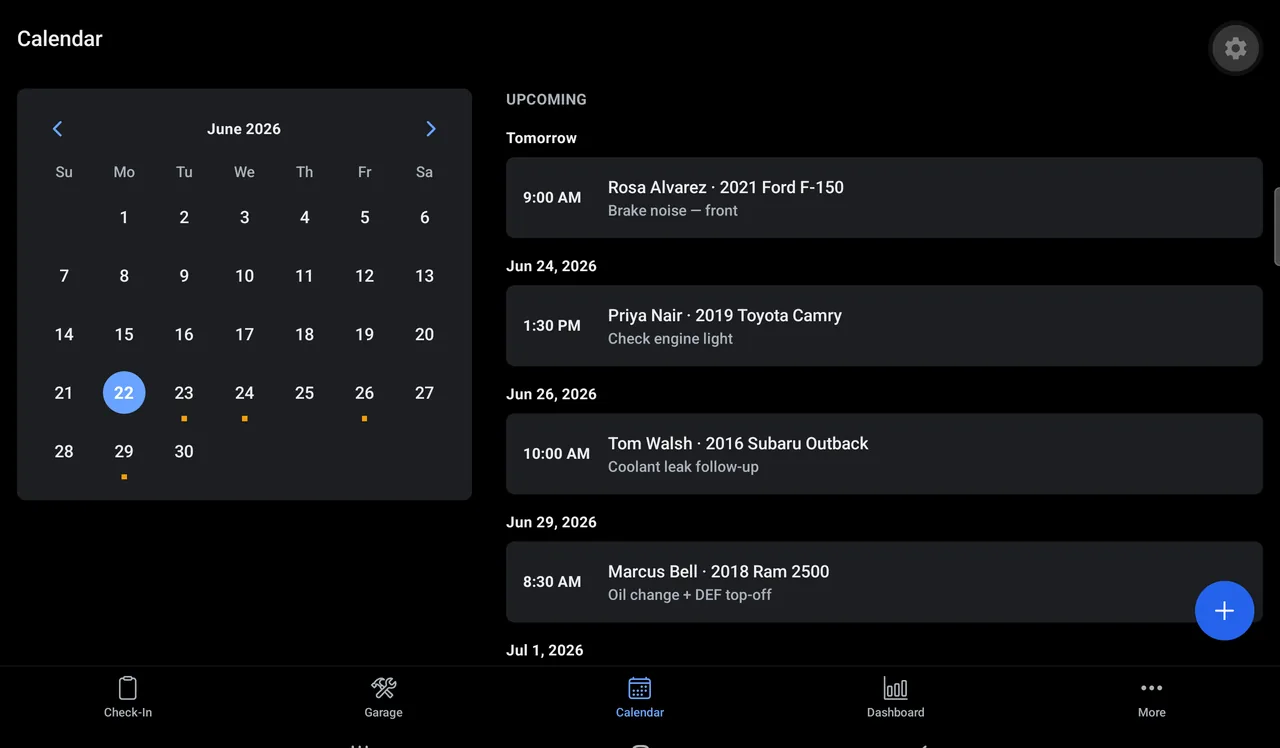The image size is (1280, 748).
Task: Select June 28 on the calendar
Action: click(64, 452)
